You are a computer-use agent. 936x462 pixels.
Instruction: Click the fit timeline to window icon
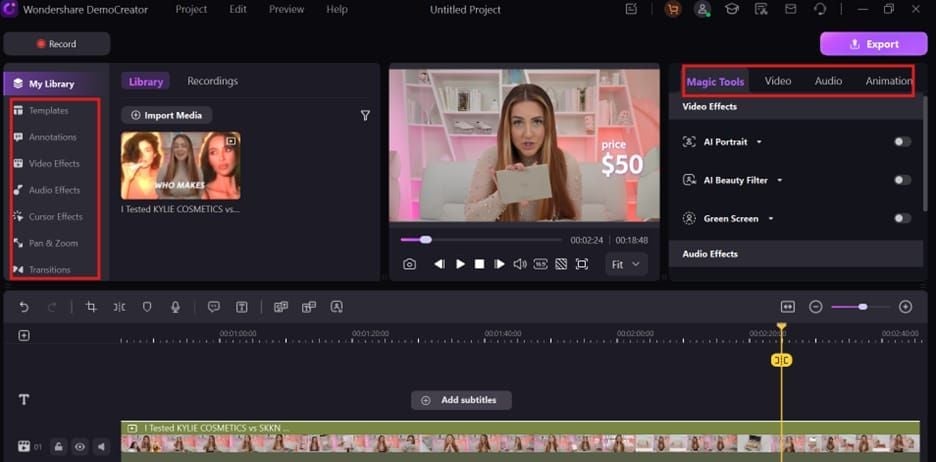(788, 307)
